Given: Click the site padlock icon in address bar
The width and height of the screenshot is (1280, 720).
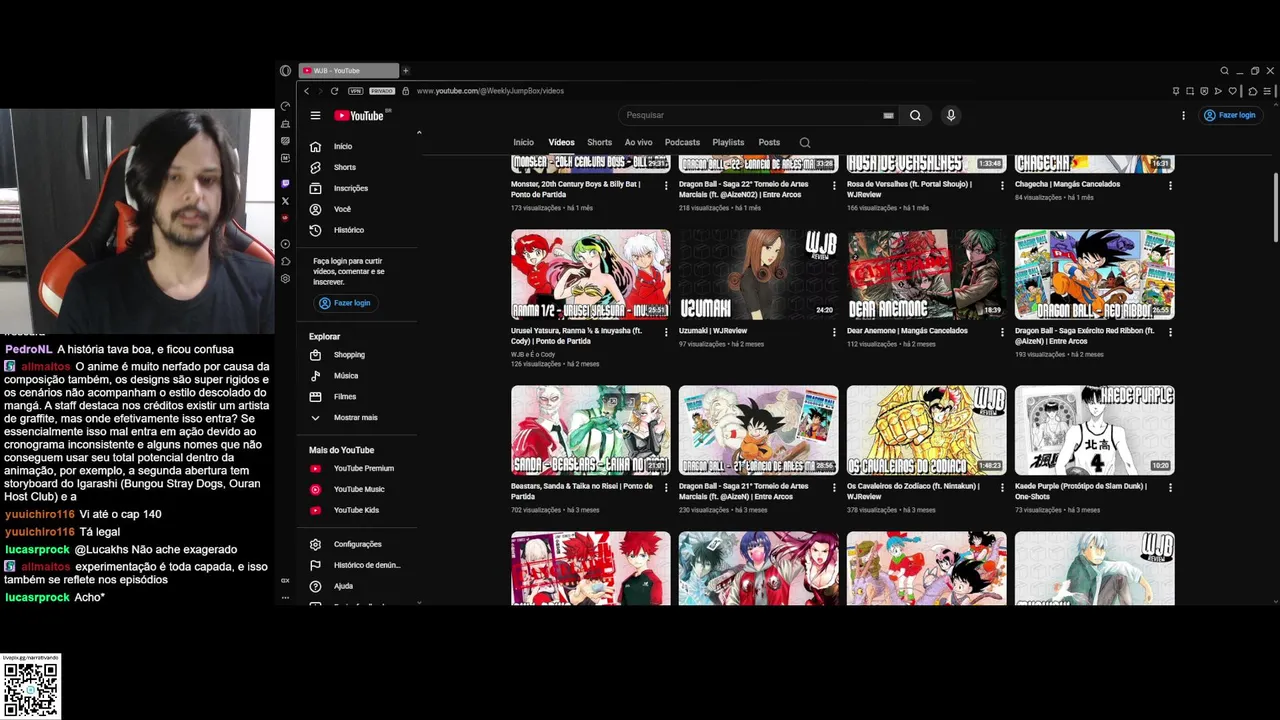Looking at the screenshot, I should (408, 91).
